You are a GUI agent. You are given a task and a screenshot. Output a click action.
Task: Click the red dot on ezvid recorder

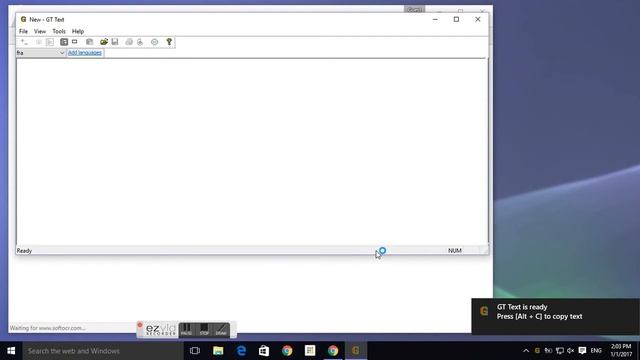click(140, 325)
